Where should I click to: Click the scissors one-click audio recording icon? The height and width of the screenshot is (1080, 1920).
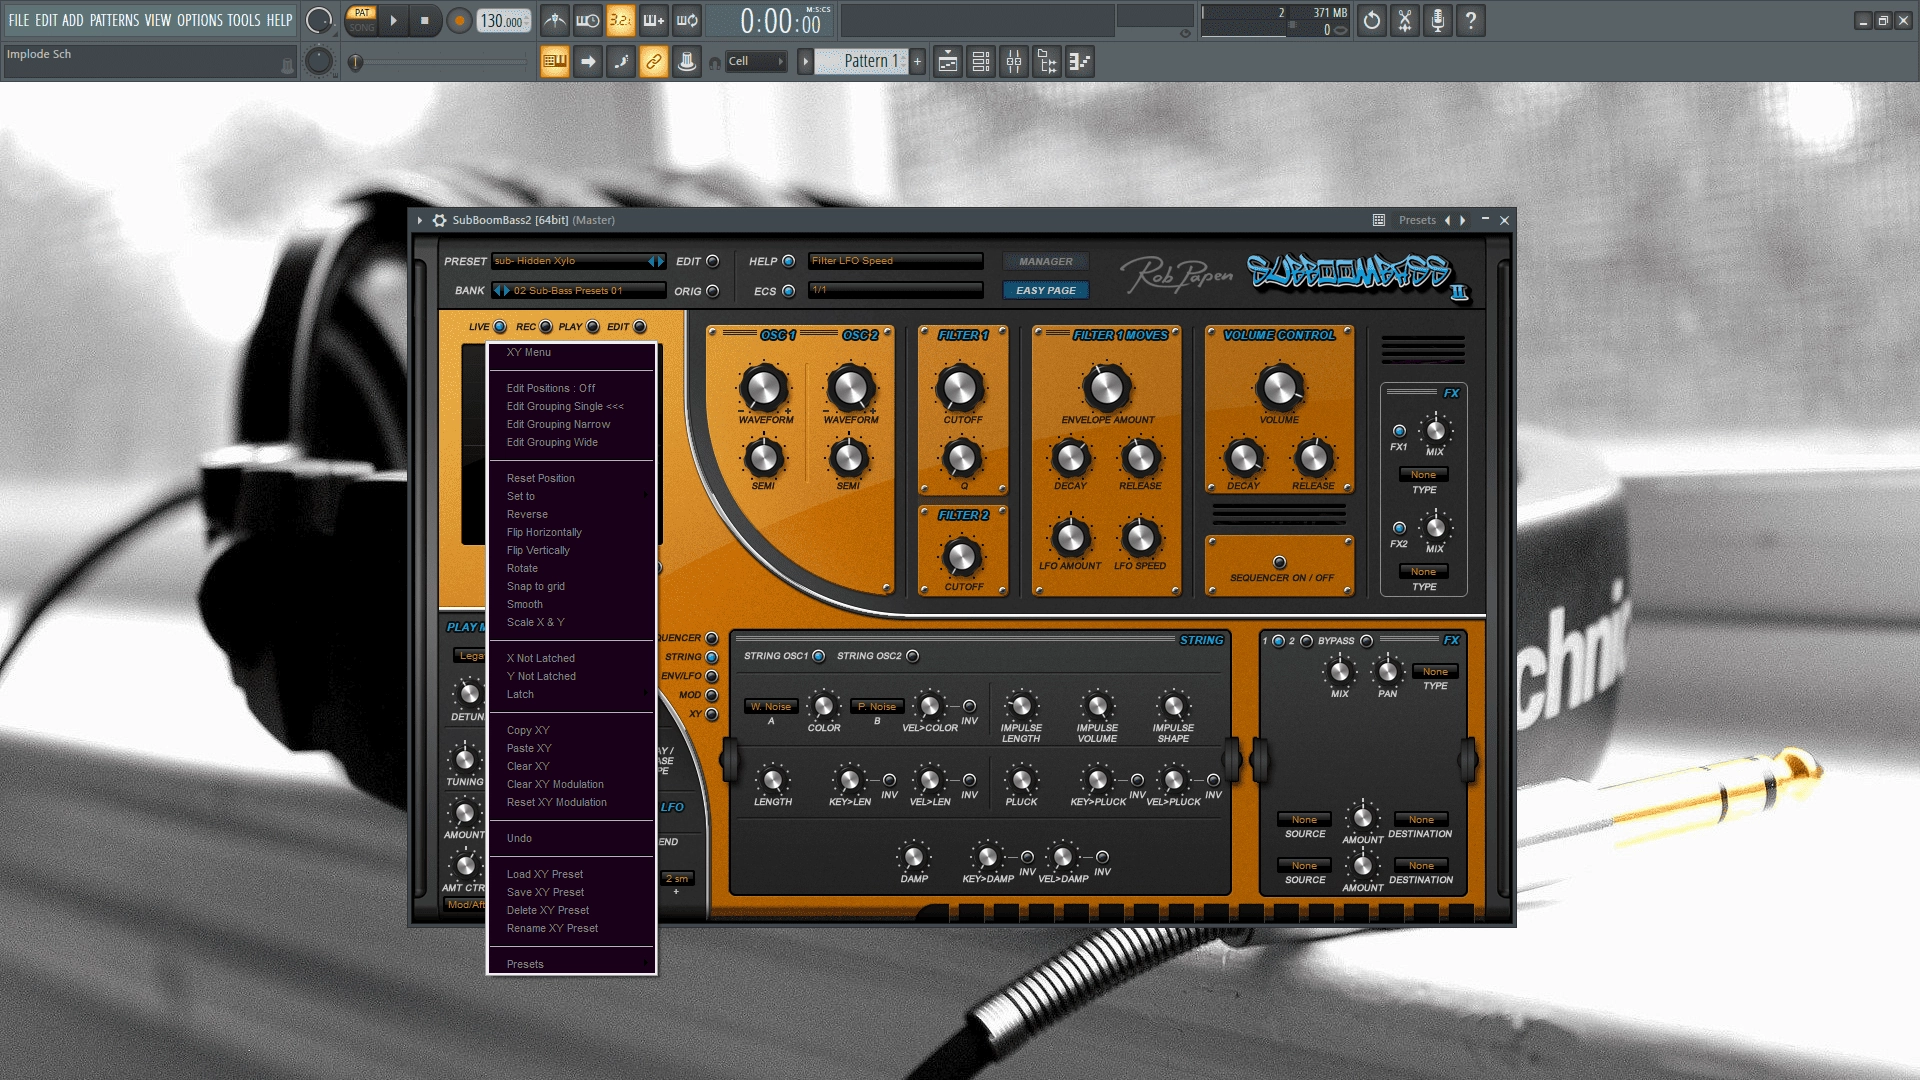pos(1405,20)
